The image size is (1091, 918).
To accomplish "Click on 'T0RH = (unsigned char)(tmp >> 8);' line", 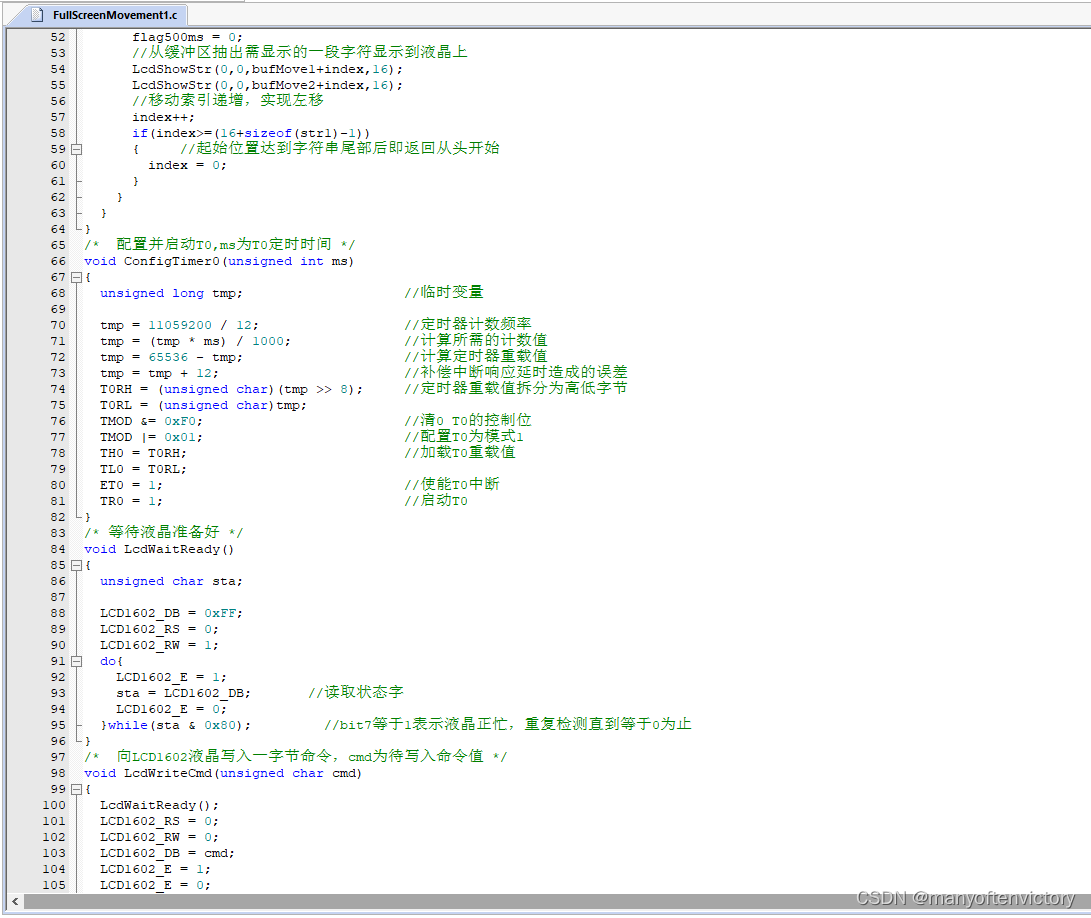I will point(231,389).
